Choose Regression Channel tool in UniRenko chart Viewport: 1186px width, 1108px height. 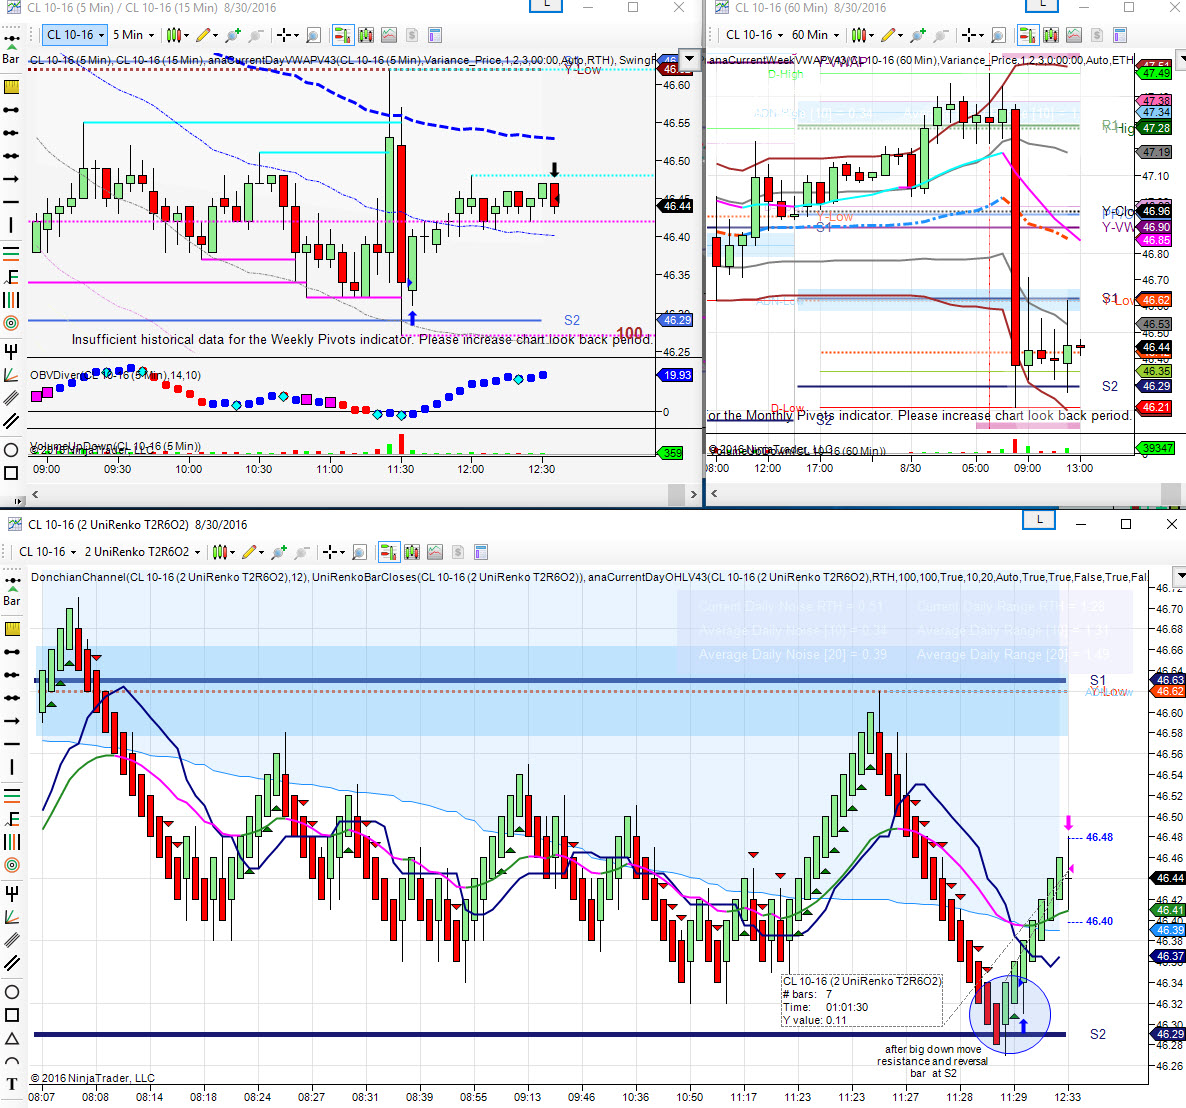[12, 940]
